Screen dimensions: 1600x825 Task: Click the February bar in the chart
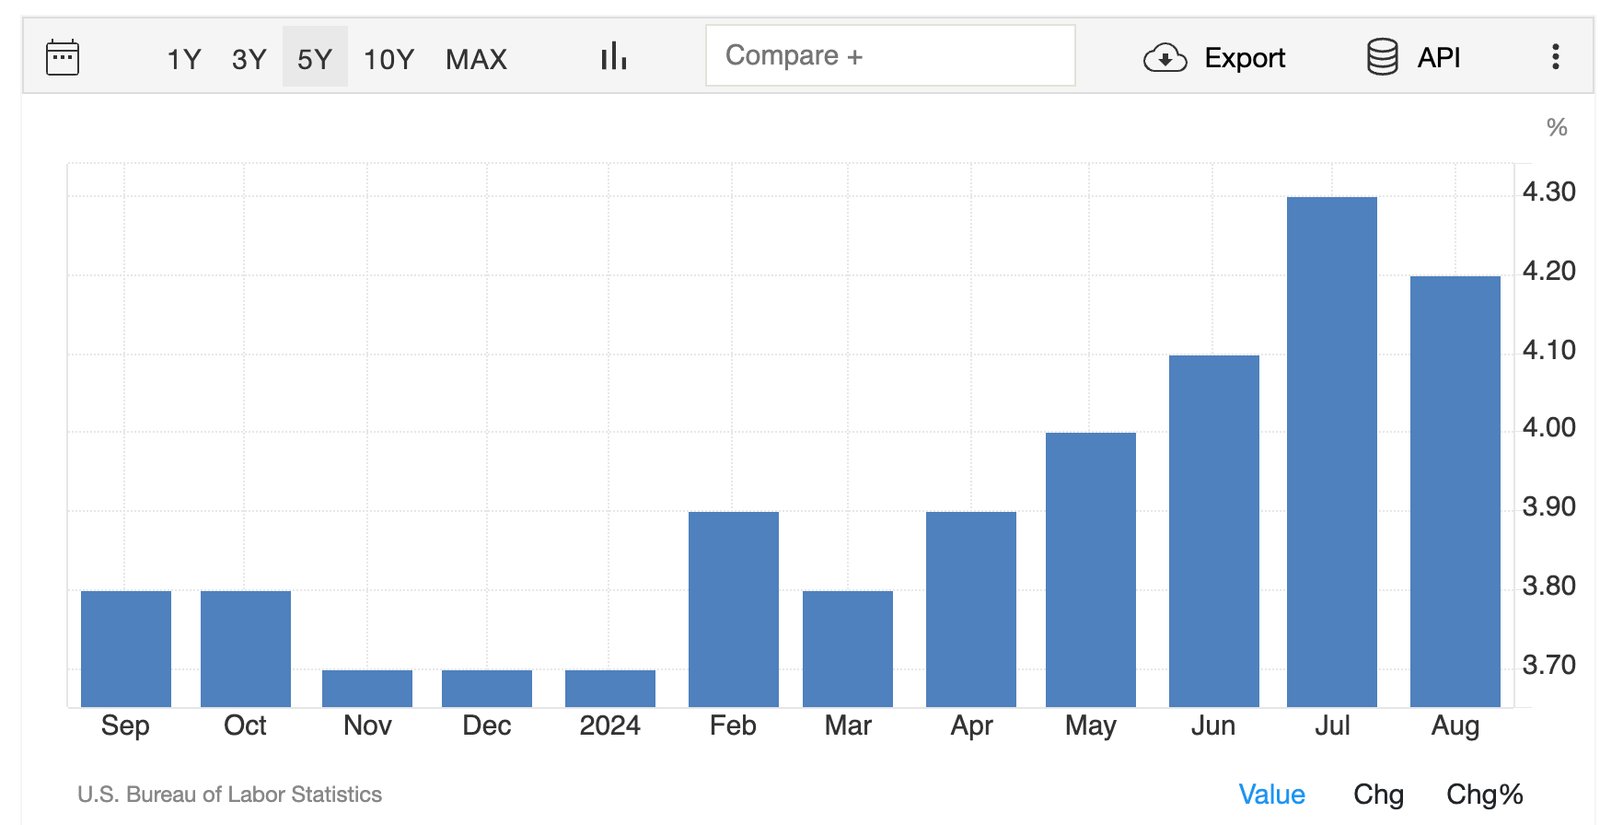coord(733,609)
